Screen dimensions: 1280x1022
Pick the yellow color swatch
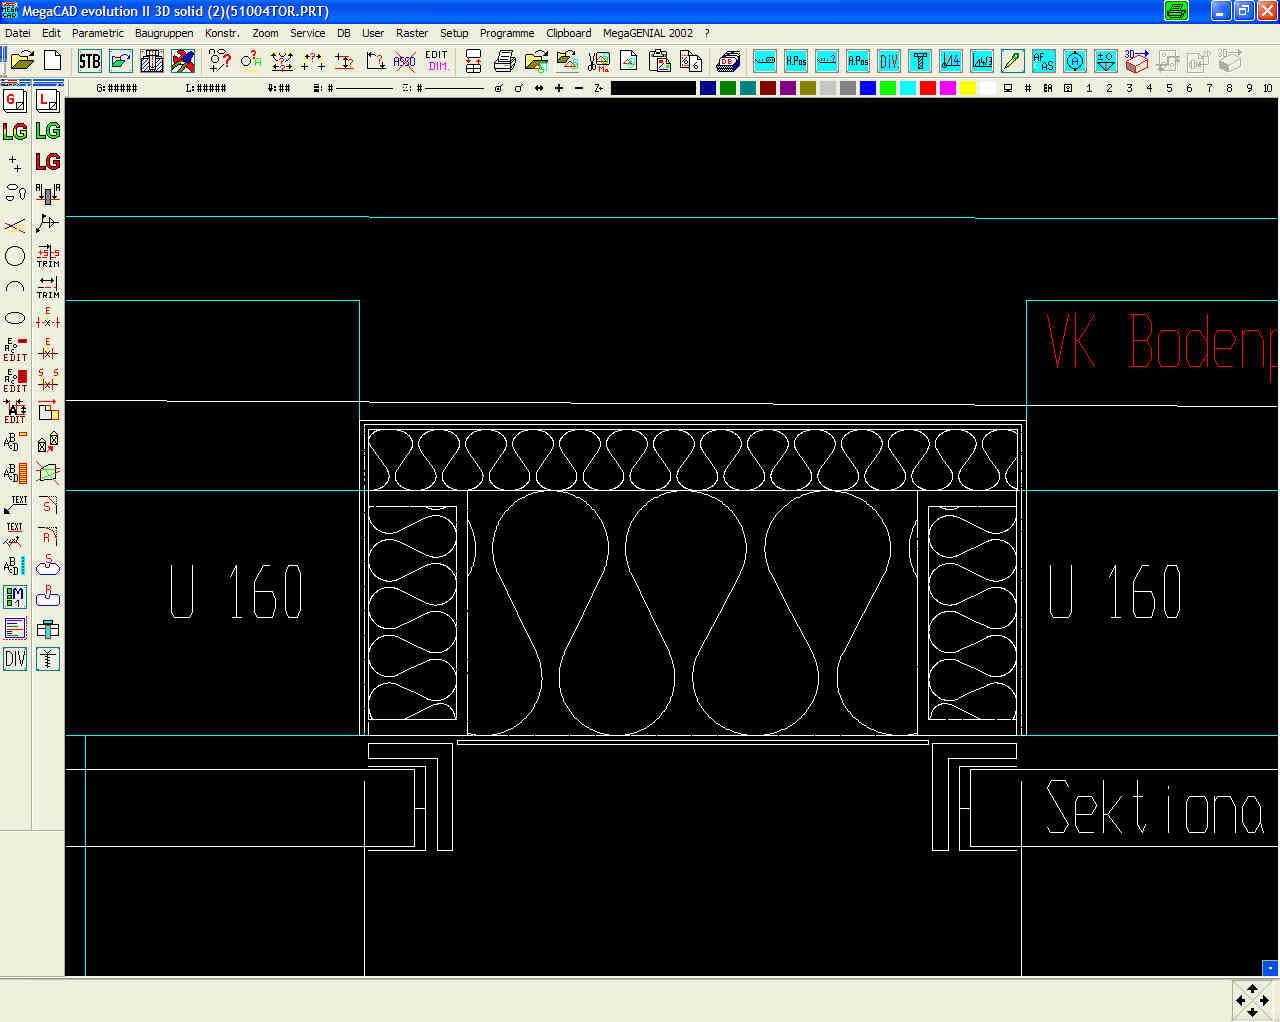[x=968, y=88]
